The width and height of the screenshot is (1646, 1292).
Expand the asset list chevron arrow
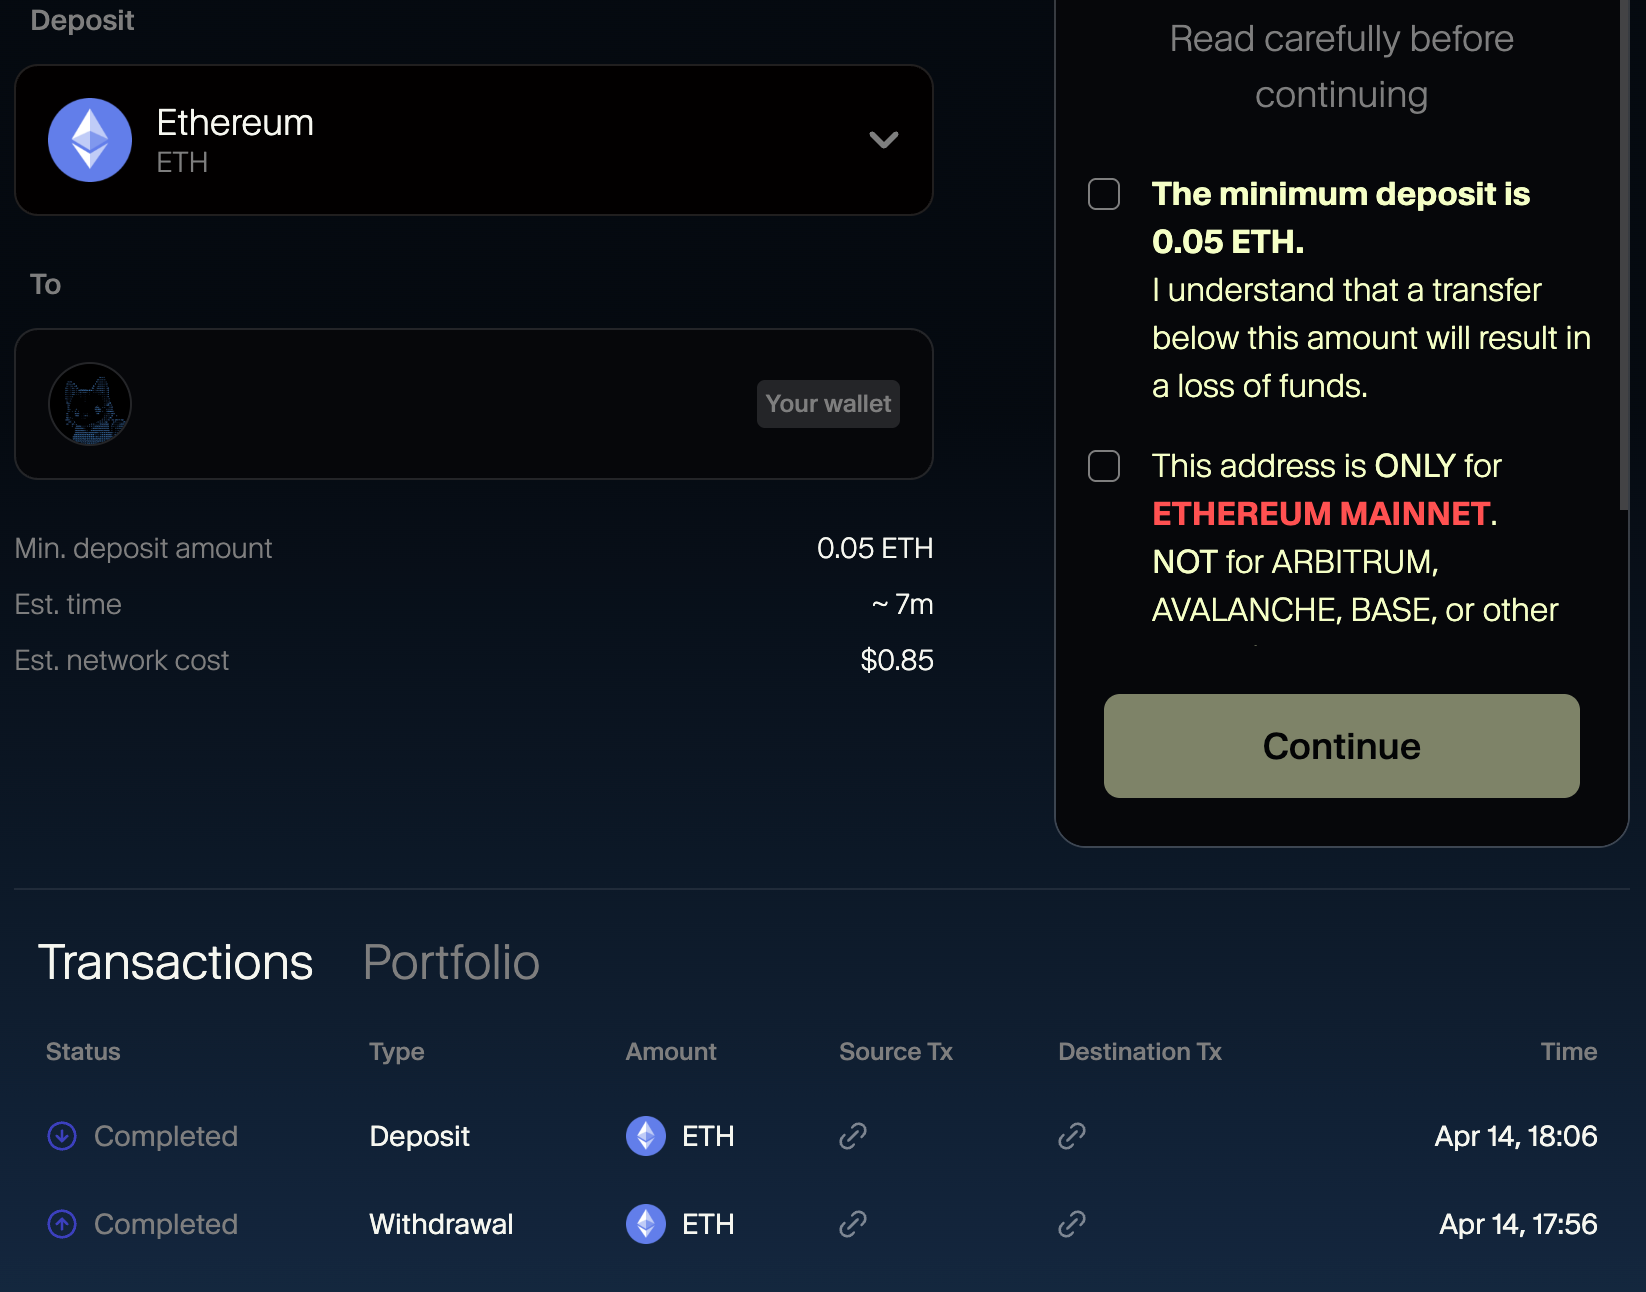click(x=884, y=140)
